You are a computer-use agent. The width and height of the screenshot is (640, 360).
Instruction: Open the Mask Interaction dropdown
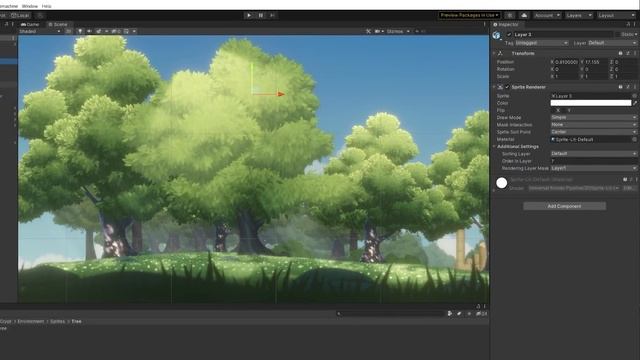point(593,125)
